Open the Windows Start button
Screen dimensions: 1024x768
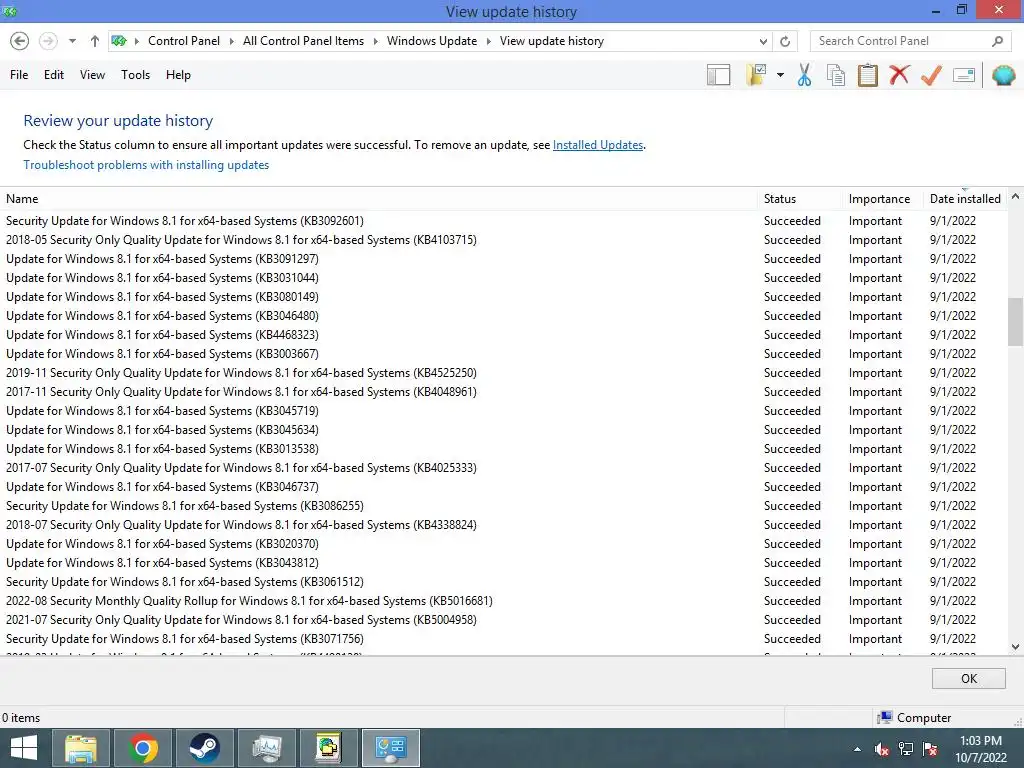click(x=24, y=748)
